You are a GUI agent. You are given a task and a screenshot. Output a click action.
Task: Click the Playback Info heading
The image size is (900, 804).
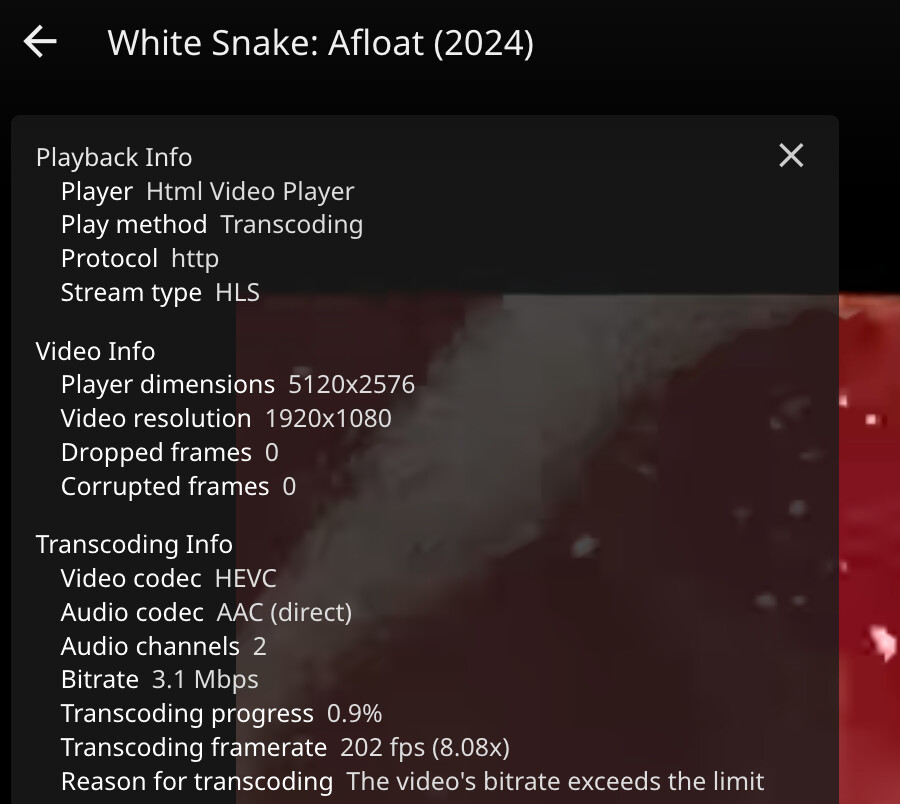coord(114,157)
